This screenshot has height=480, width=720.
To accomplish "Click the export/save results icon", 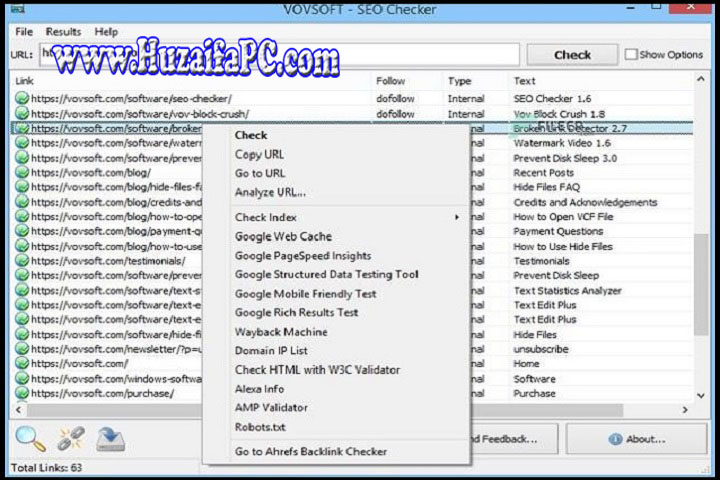I will (x=110, y=437).
